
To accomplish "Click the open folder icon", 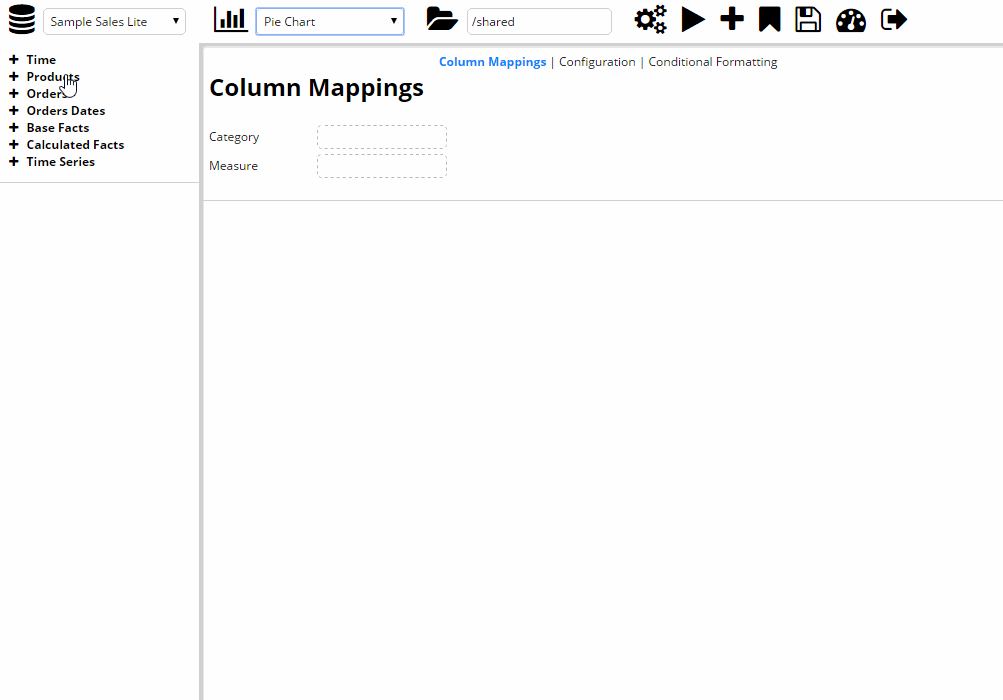I will pos(441,19).
